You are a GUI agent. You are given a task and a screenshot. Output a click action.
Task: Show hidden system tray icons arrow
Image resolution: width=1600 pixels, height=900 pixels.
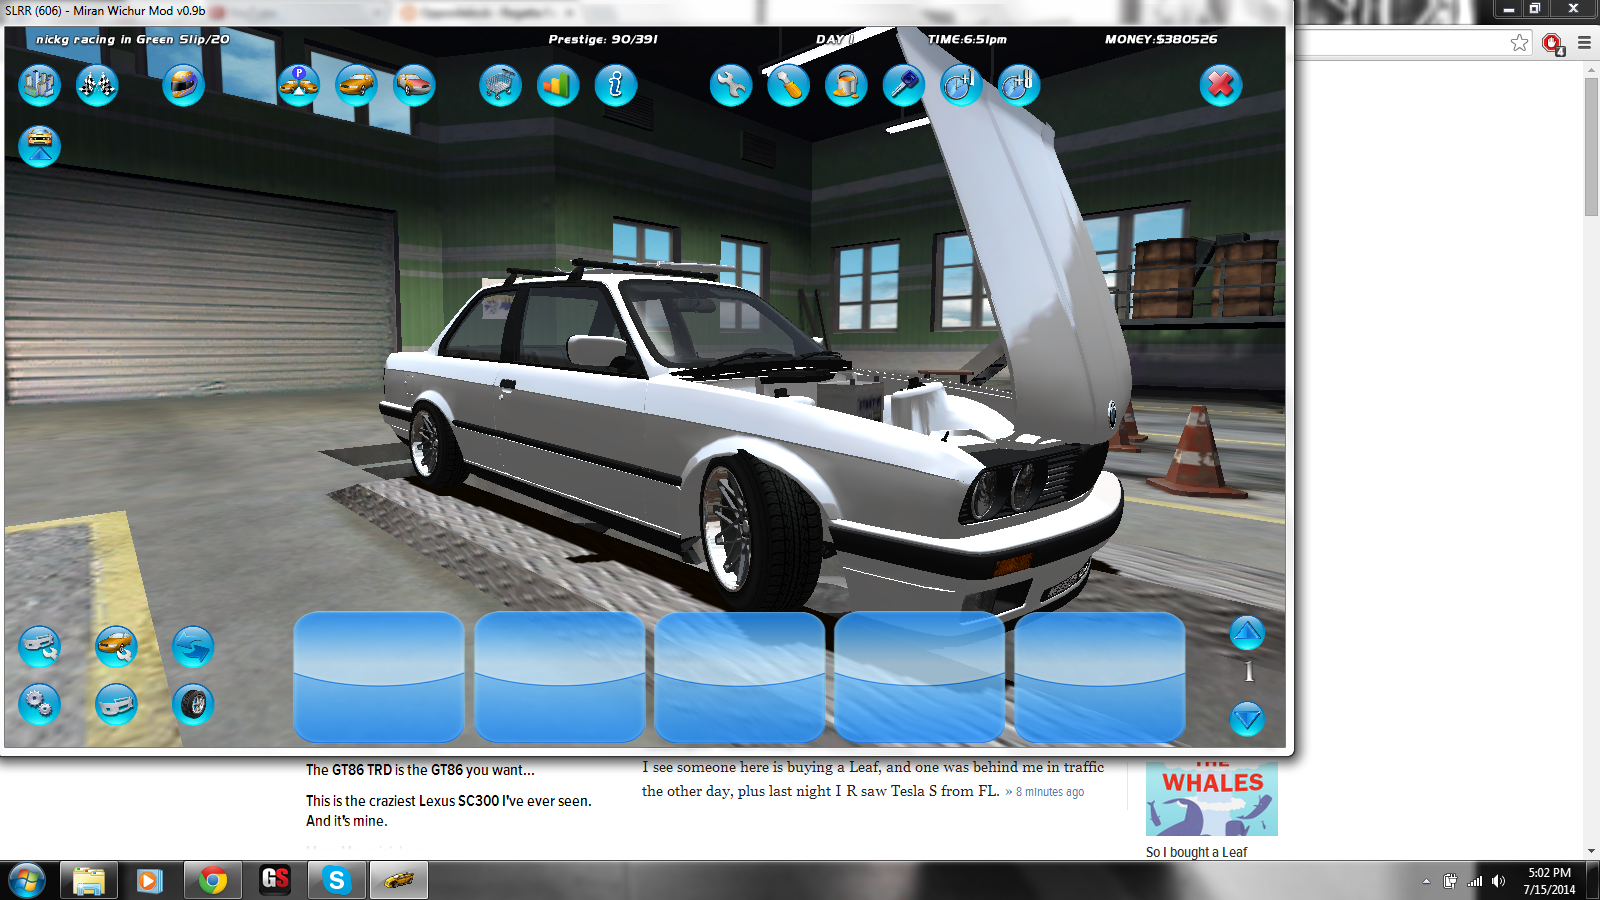click(1426, 881)
